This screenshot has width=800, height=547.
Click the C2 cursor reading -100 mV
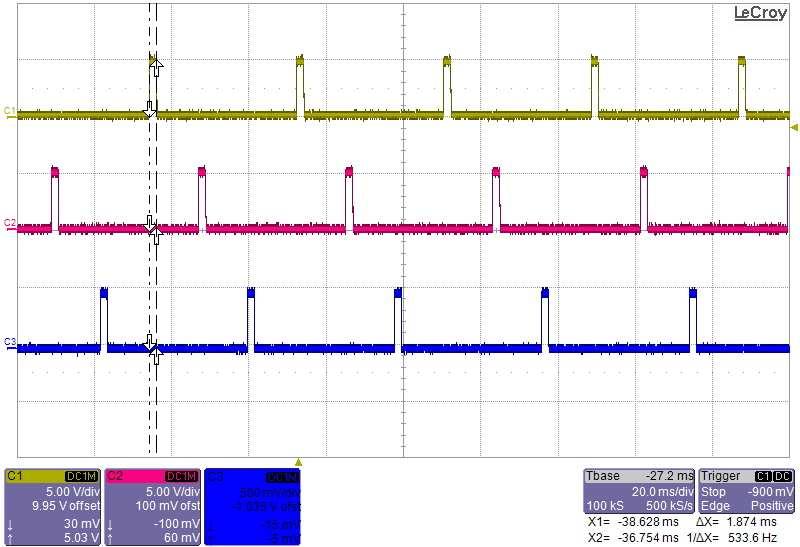pyautogui.click(x=177, y=524)
